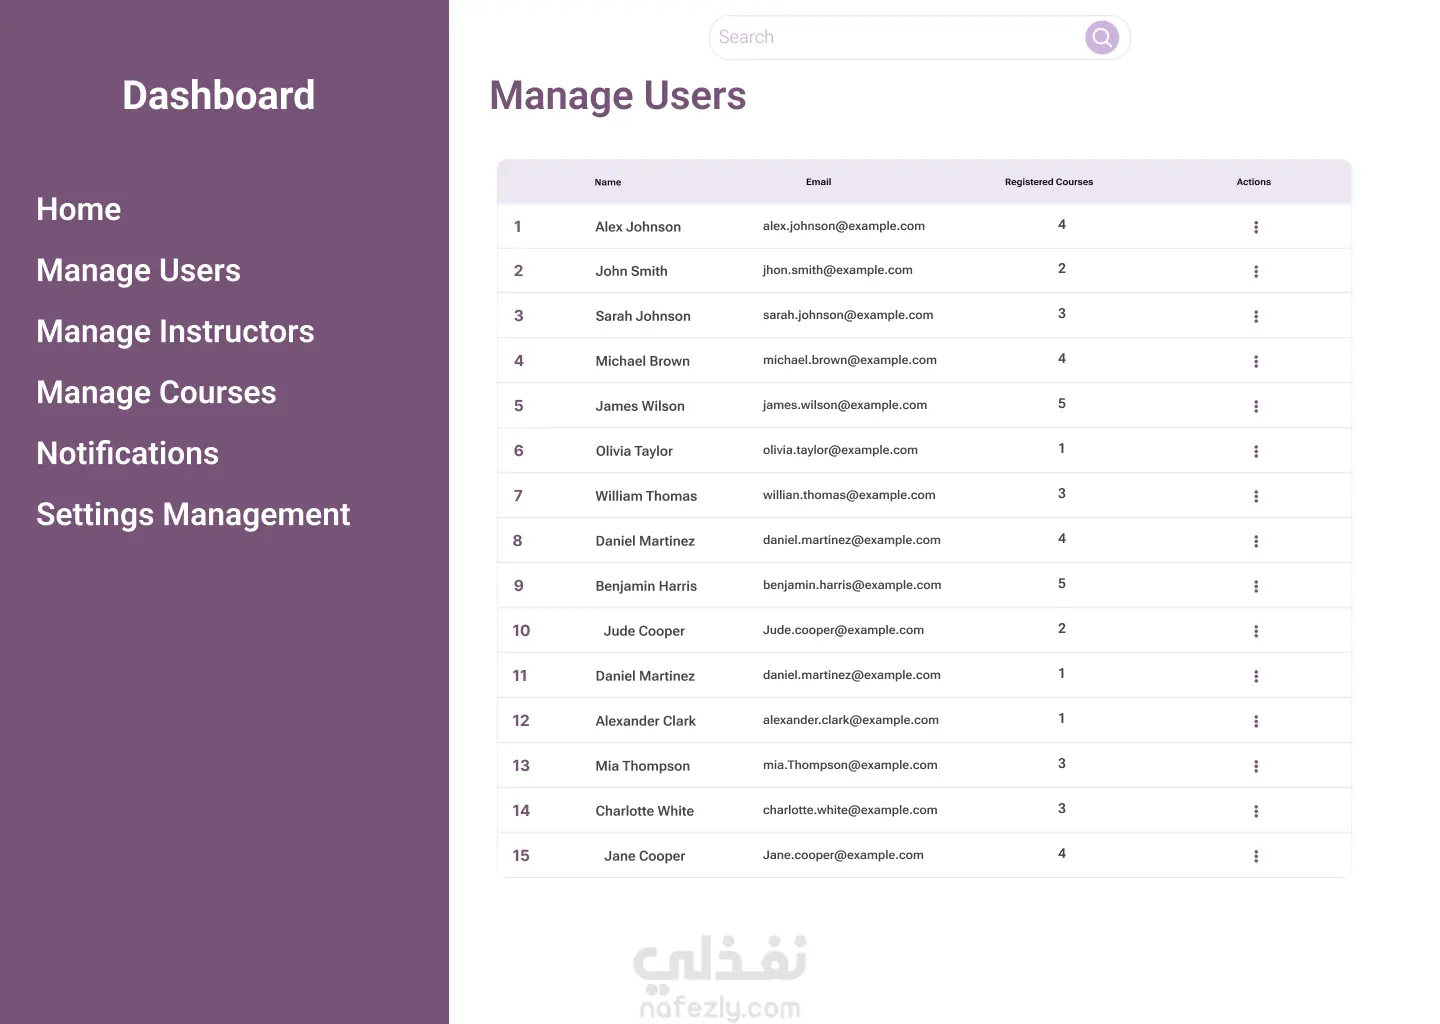Open actions for Mia Thompson
The width and height of the screenshot is (1440, 1024).
[1256, 767]
